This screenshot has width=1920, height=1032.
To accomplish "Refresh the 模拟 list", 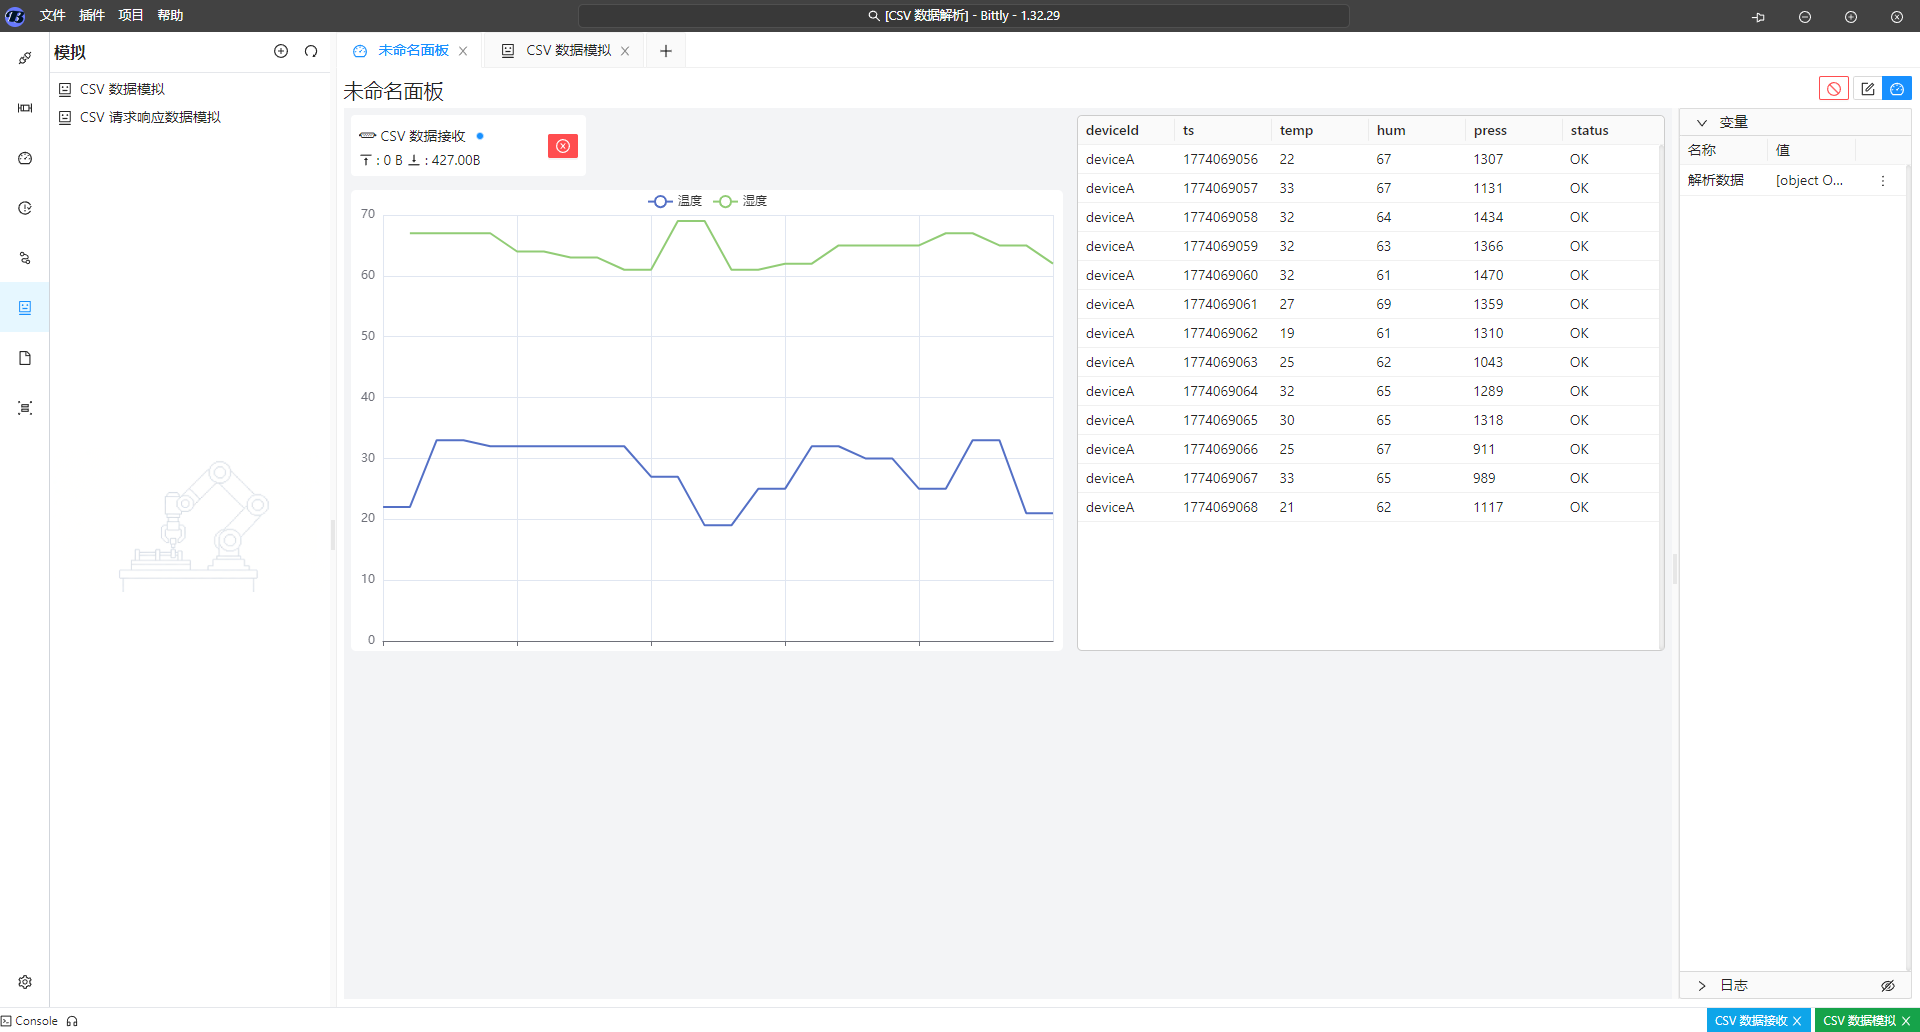I will 311,51.
